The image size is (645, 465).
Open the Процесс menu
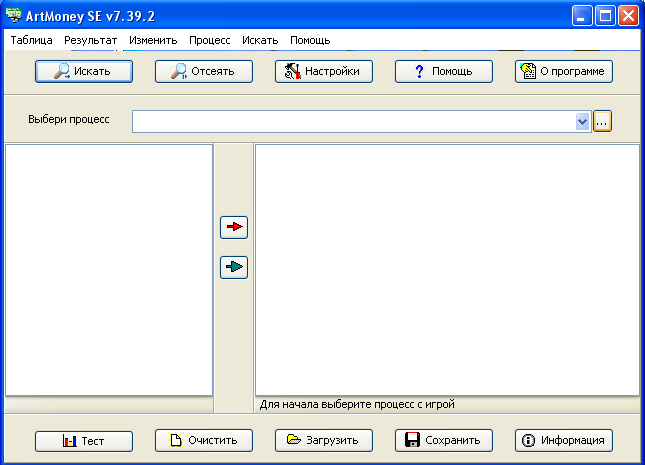[210, 41]
